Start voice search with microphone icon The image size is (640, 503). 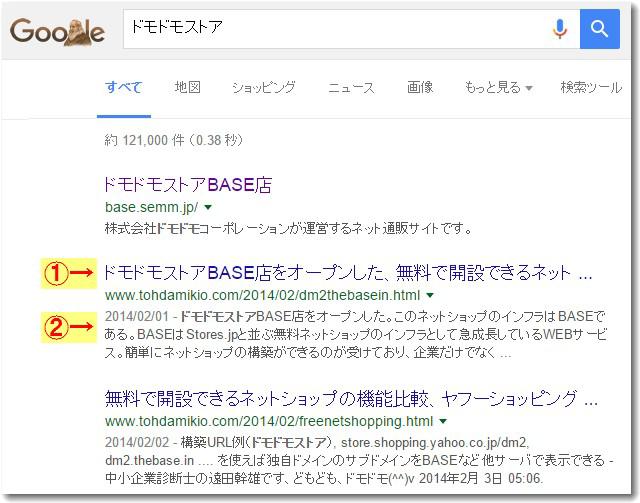[x=560, y=29]
